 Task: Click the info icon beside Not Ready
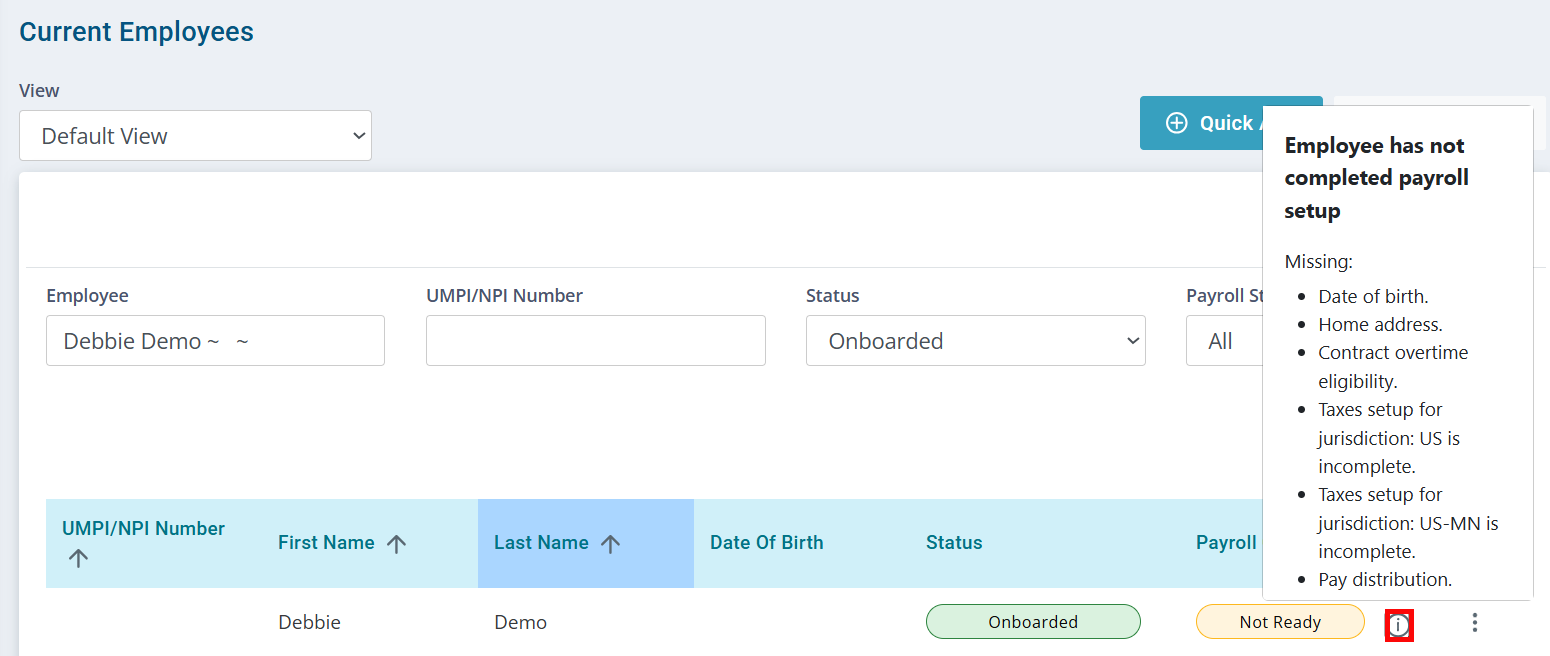[1399, 625]
